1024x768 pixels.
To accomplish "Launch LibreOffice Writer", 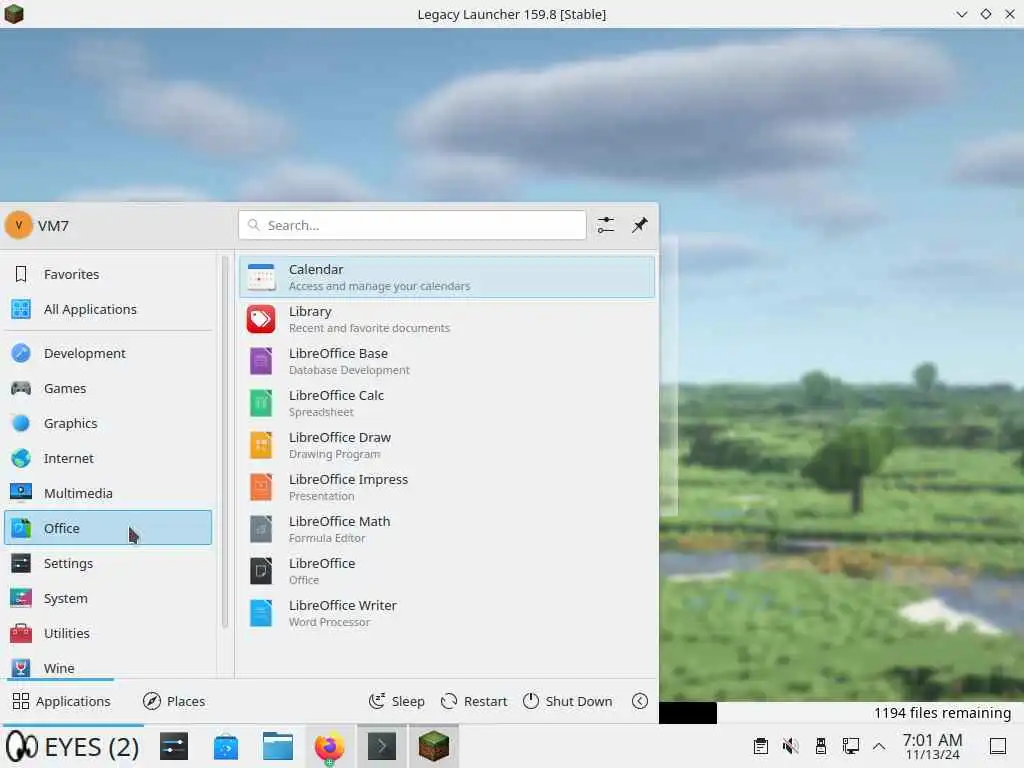I will 447,613.
